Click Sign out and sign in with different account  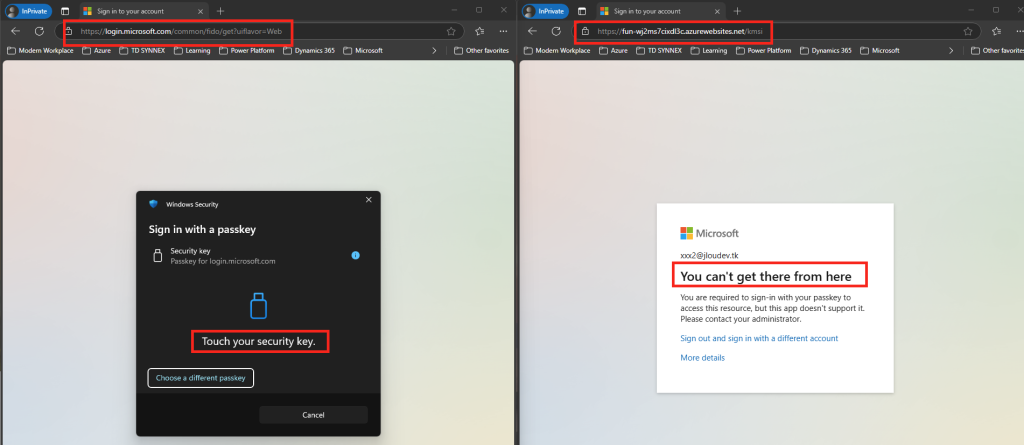pyautogui.click(x=759, y=338)
